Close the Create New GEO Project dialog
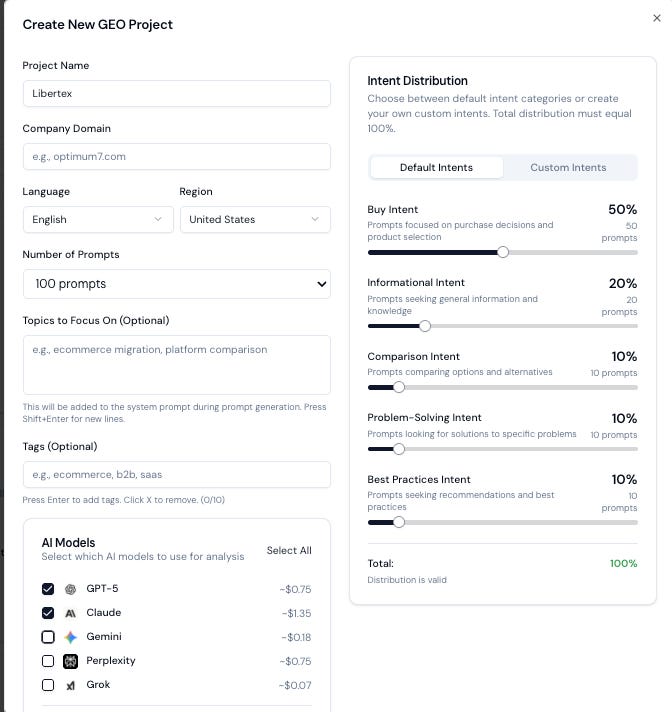Screen dimensions: 672x712 pyautogui.click(x=657, y=18)
